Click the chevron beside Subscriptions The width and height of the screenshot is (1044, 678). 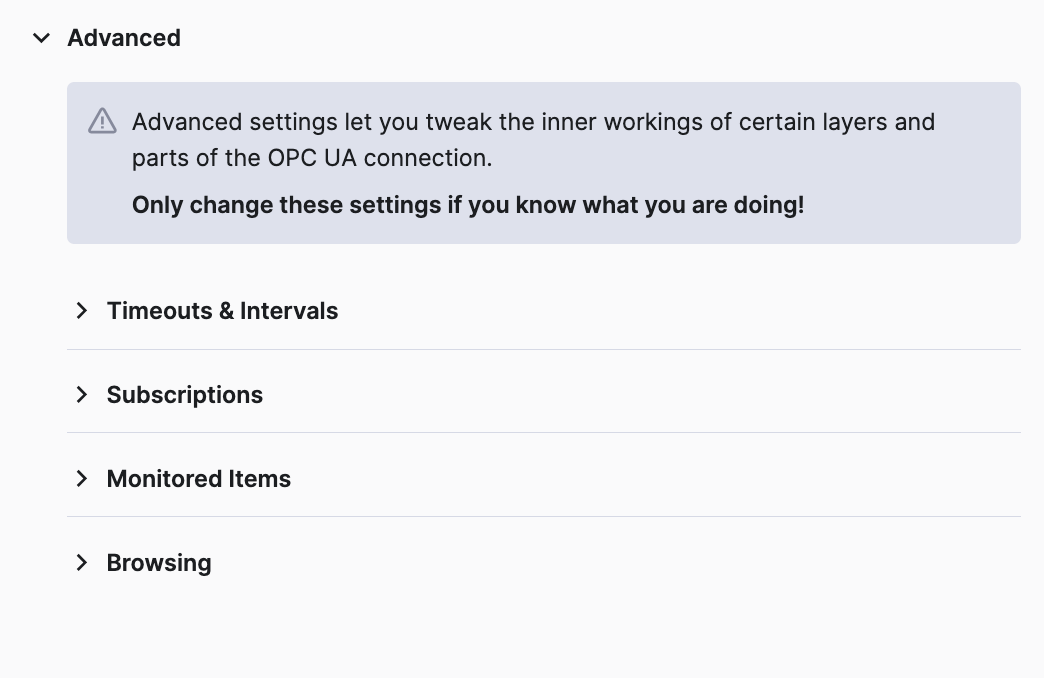[x=82, y=395]
